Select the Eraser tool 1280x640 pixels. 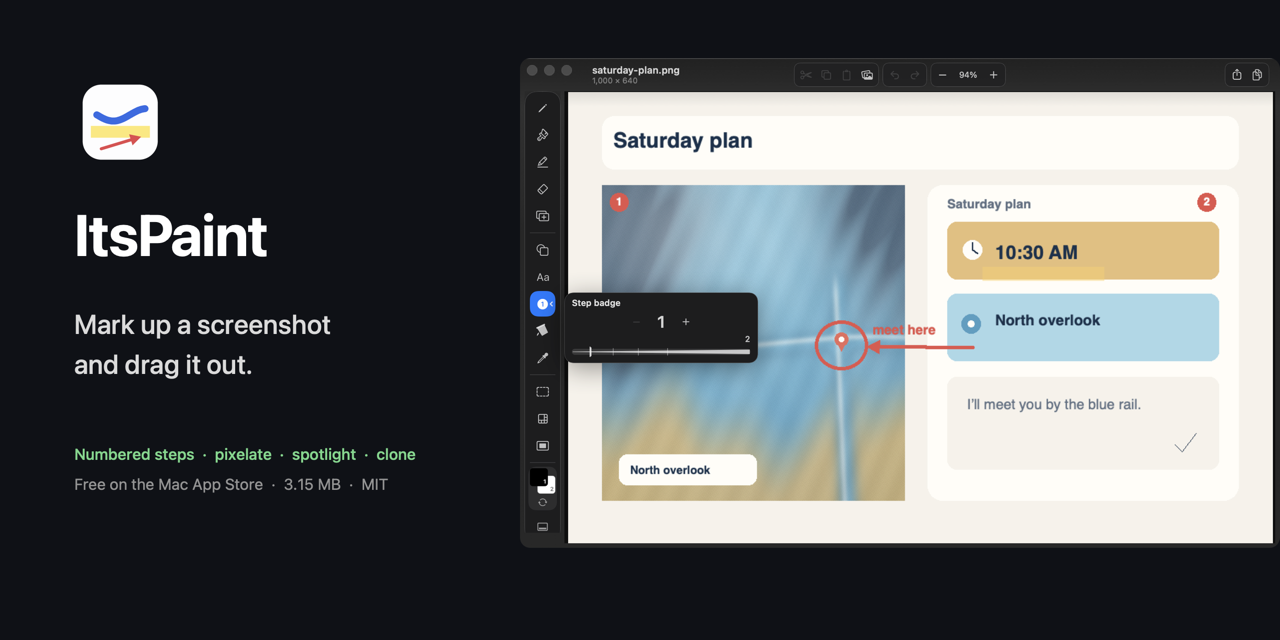542,189
